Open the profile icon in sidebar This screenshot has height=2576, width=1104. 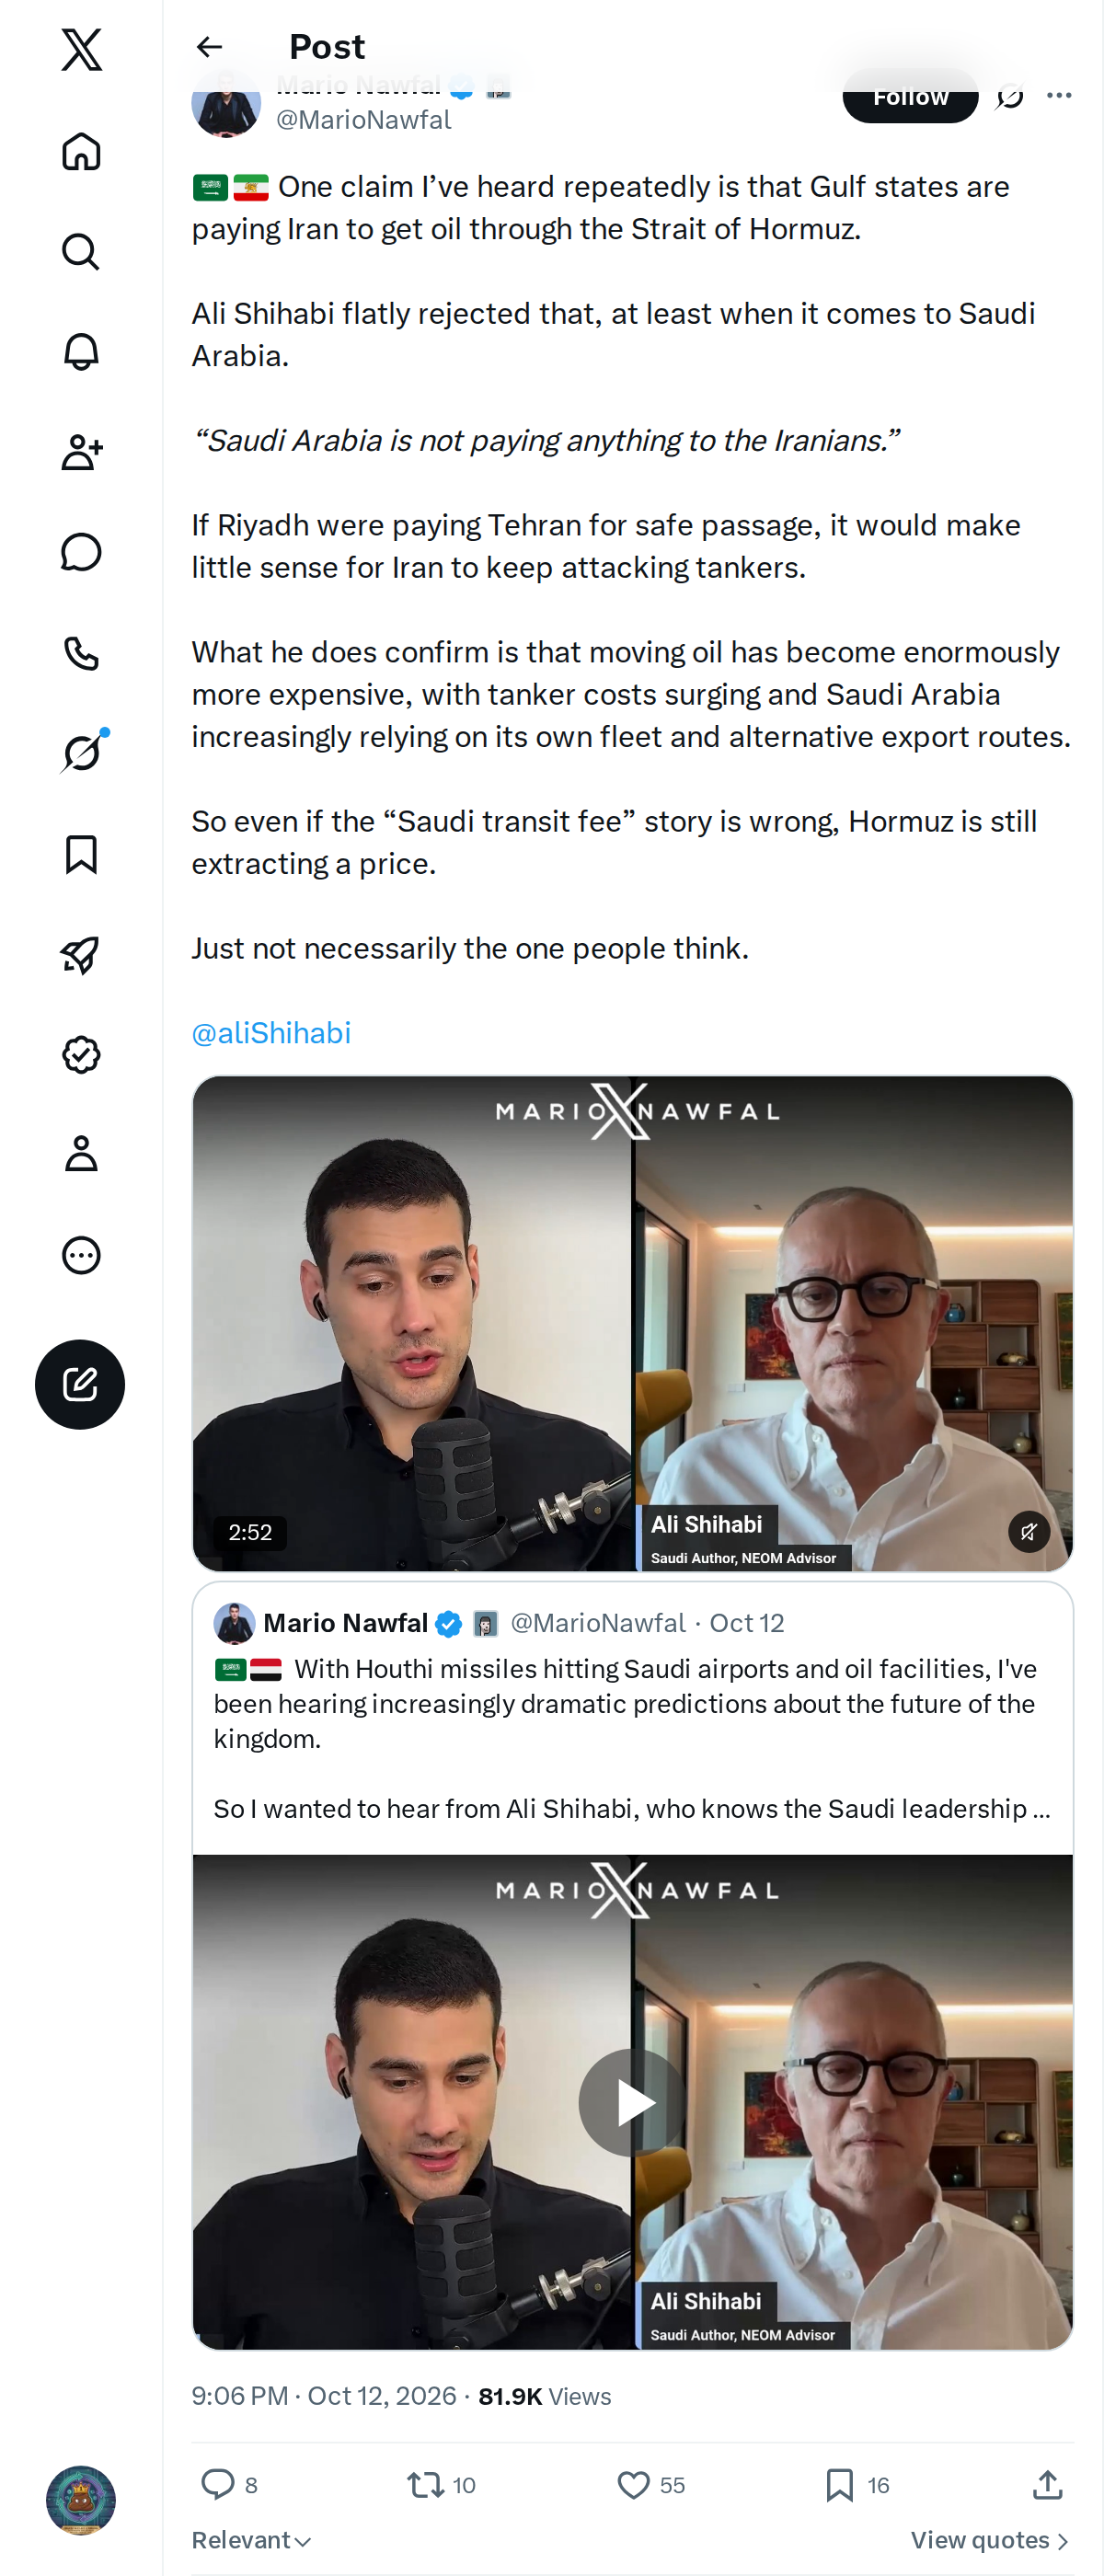point(81,1153)
